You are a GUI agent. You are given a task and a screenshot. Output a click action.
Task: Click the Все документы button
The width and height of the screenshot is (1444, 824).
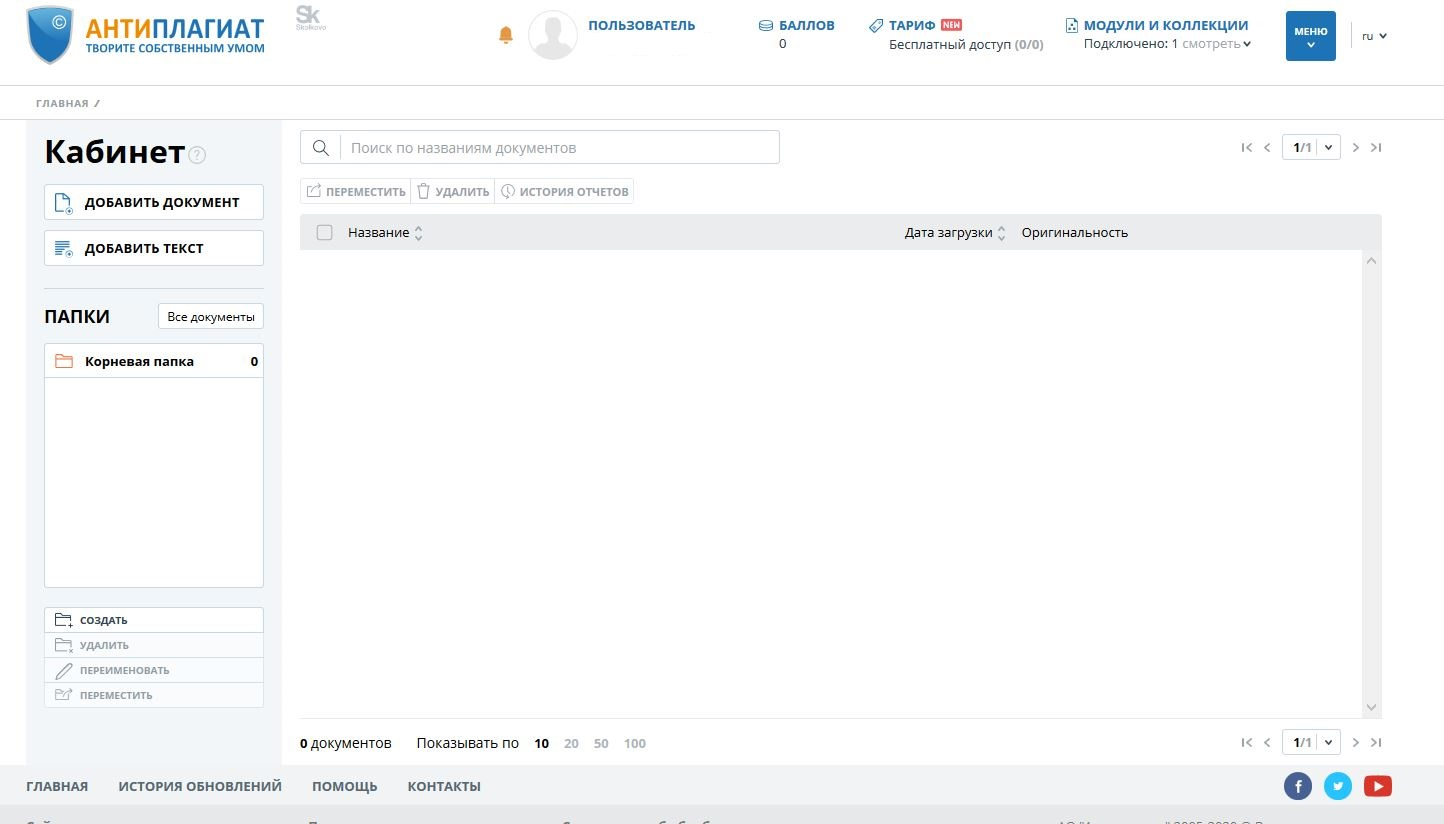click(211, 317)
